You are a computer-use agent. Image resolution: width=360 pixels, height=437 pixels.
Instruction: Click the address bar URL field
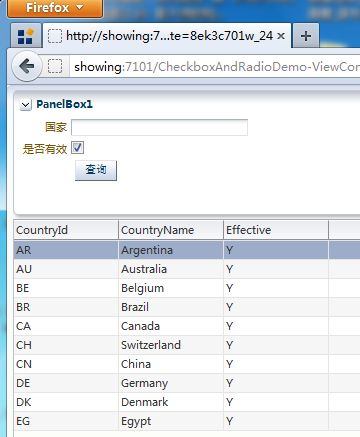pyautogui.click(x=215, y=67)
